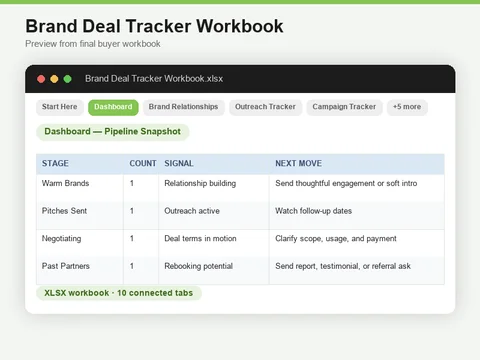
Task: Click the count cell in Negotiating row
Action: point(141,243)
